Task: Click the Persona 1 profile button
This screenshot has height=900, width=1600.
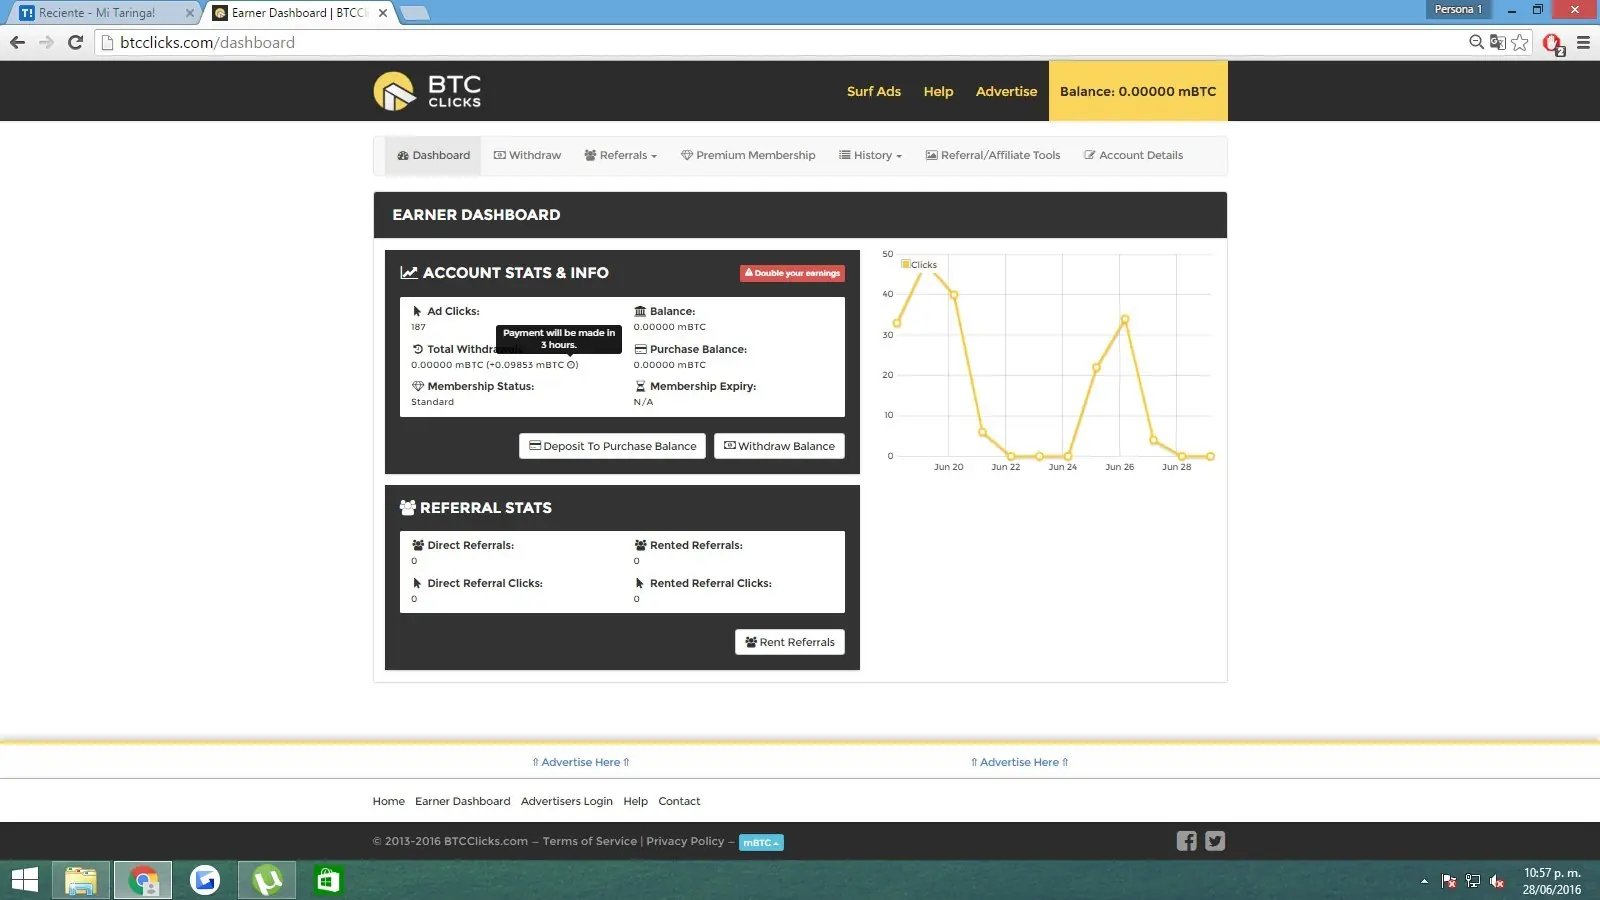Action: 1458,9
